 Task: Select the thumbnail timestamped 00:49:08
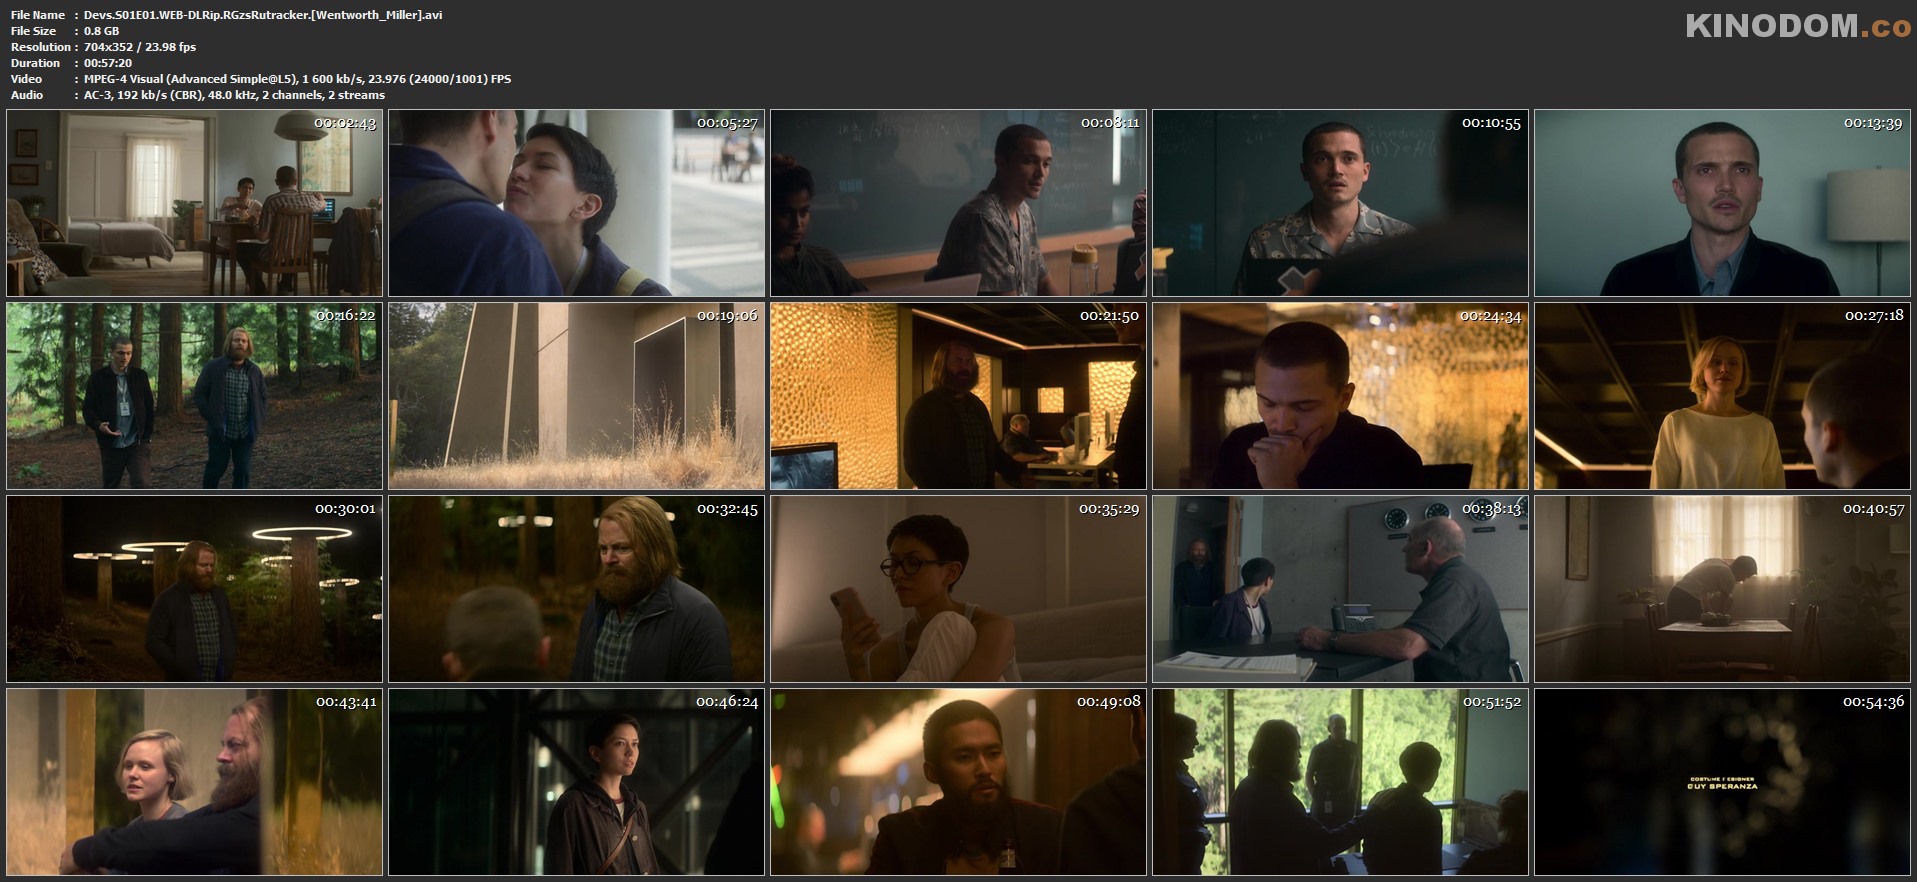click(959, 782)
